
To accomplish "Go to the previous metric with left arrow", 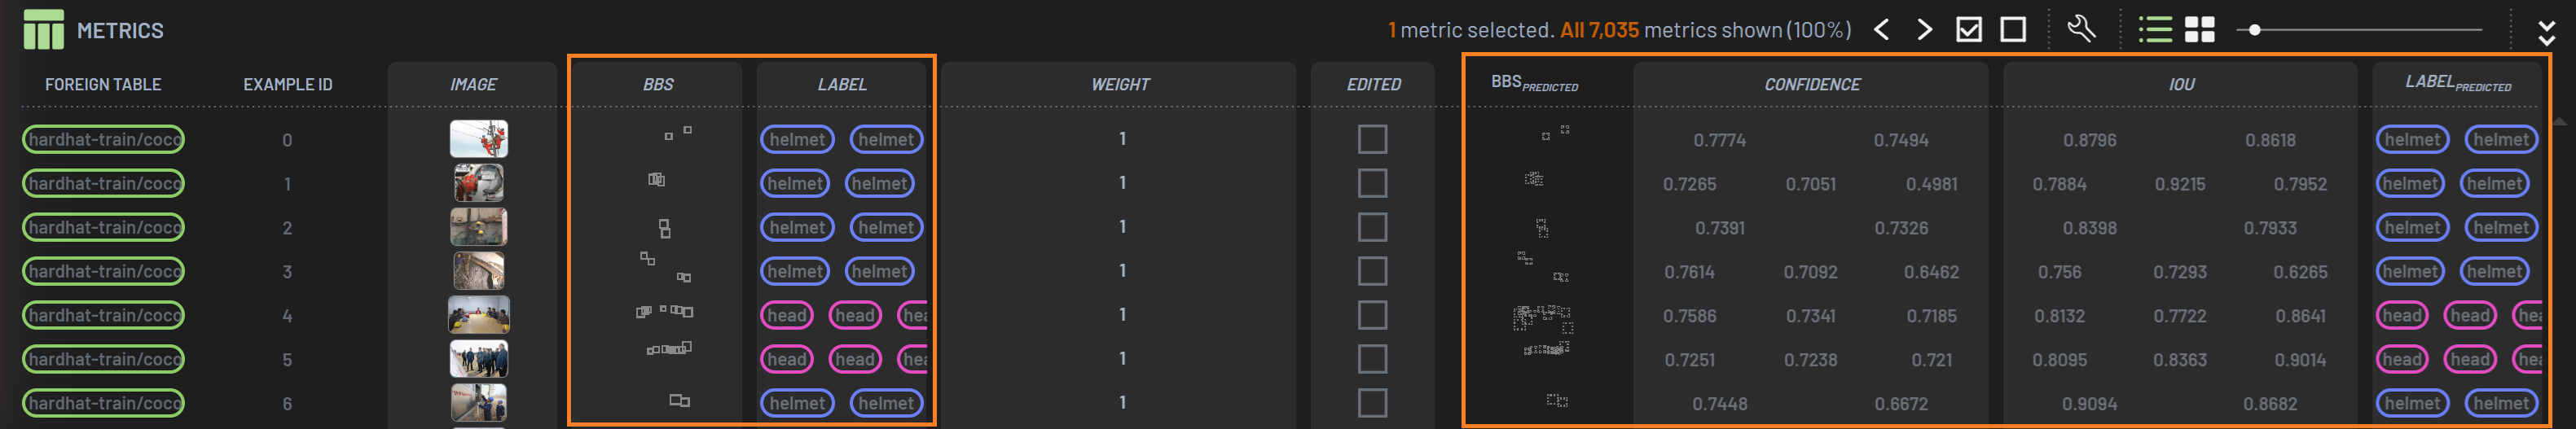I will click(1881, 30).
